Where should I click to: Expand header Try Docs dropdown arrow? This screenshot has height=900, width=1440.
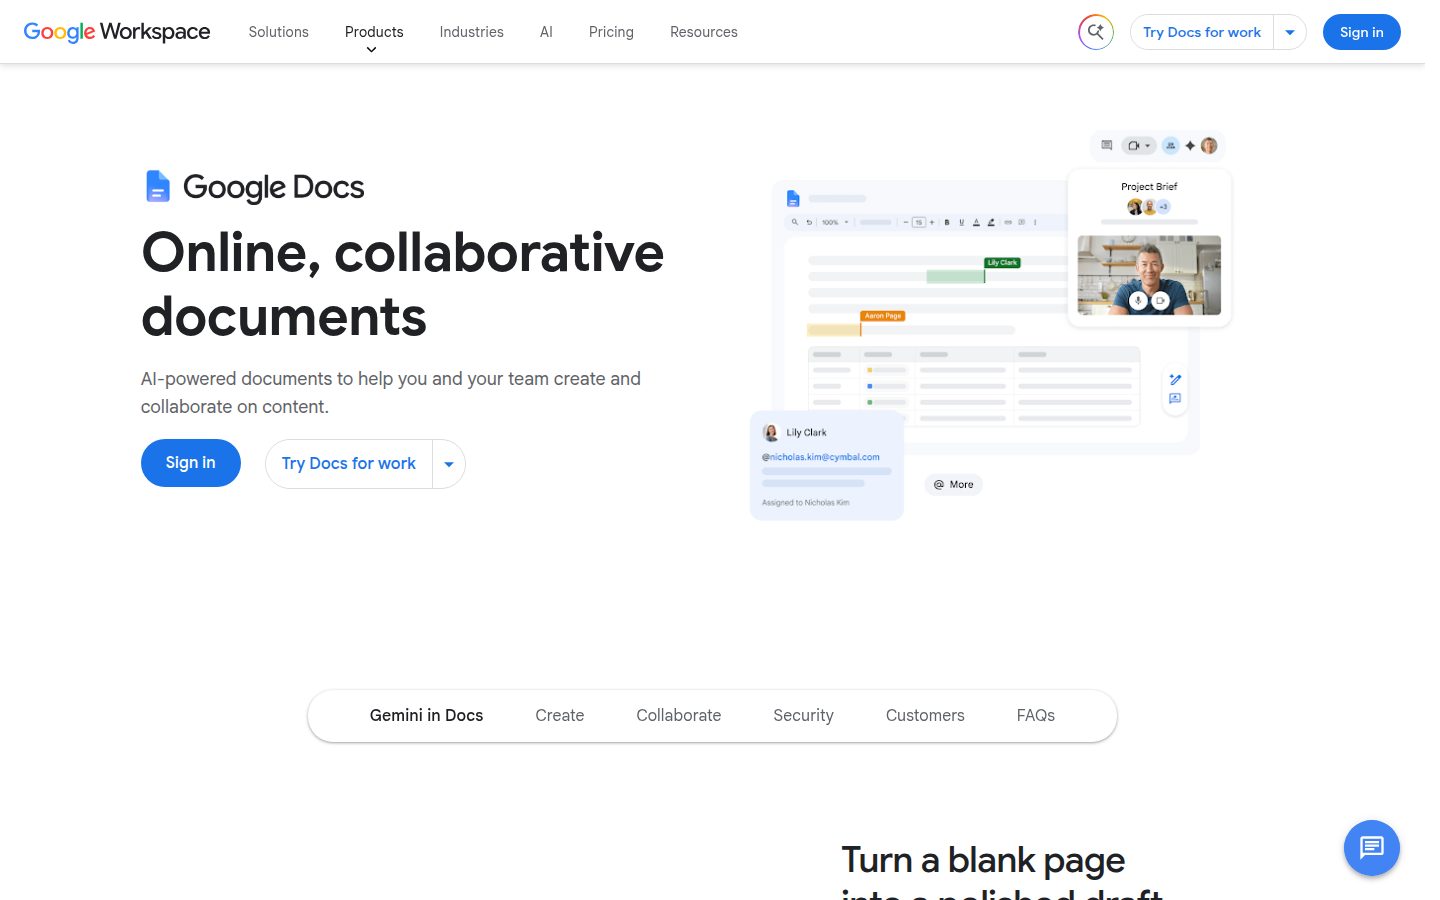pos(1290,32)
